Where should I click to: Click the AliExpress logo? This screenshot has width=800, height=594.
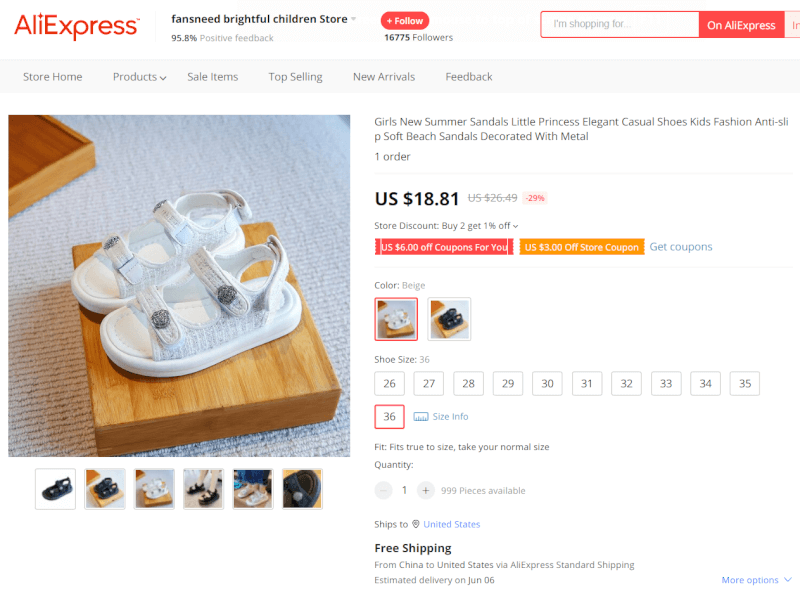(x=77, y=26)
